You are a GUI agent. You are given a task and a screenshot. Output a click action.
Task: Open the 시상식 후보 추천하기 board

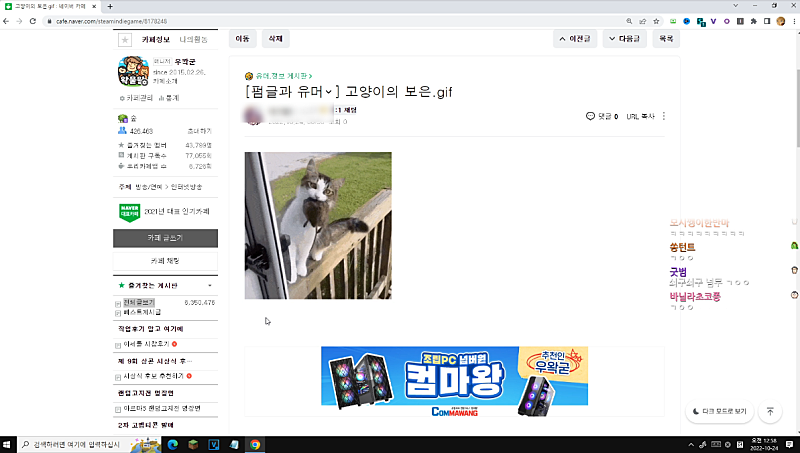tap(154, 376)
